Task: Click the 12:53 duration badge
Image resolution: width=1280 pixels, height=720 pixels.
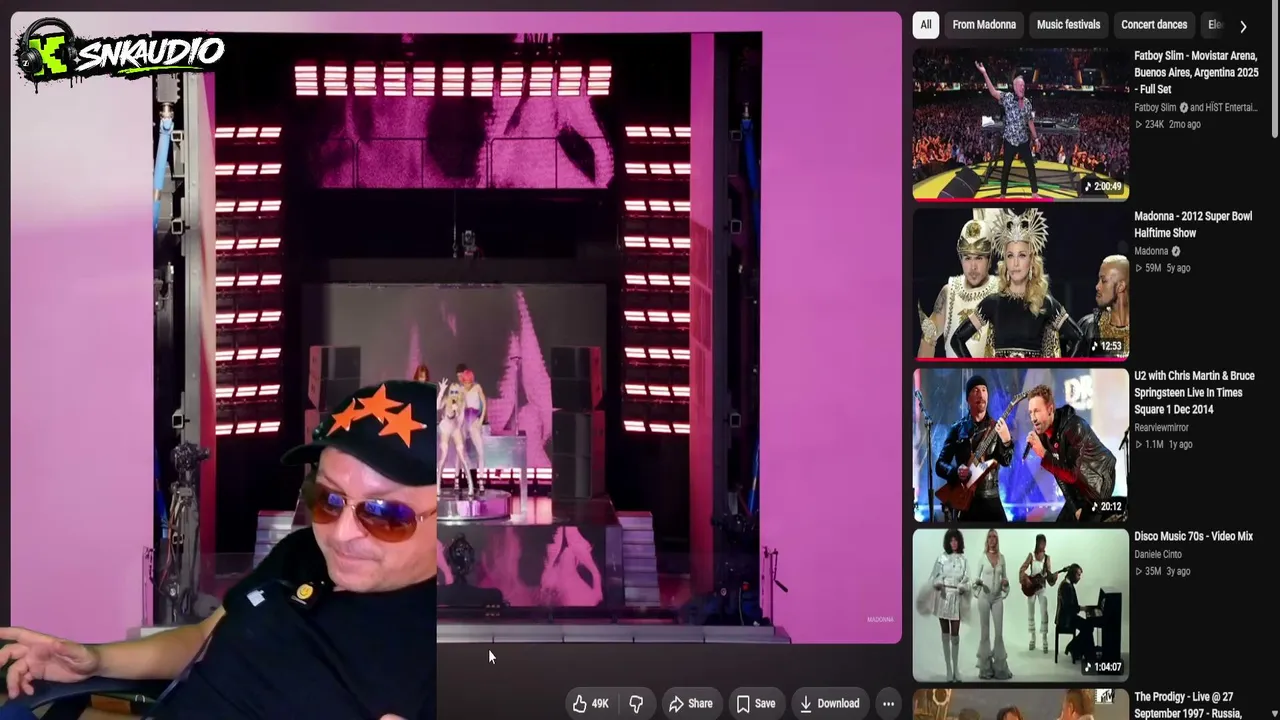Action: pos(1105,346)
